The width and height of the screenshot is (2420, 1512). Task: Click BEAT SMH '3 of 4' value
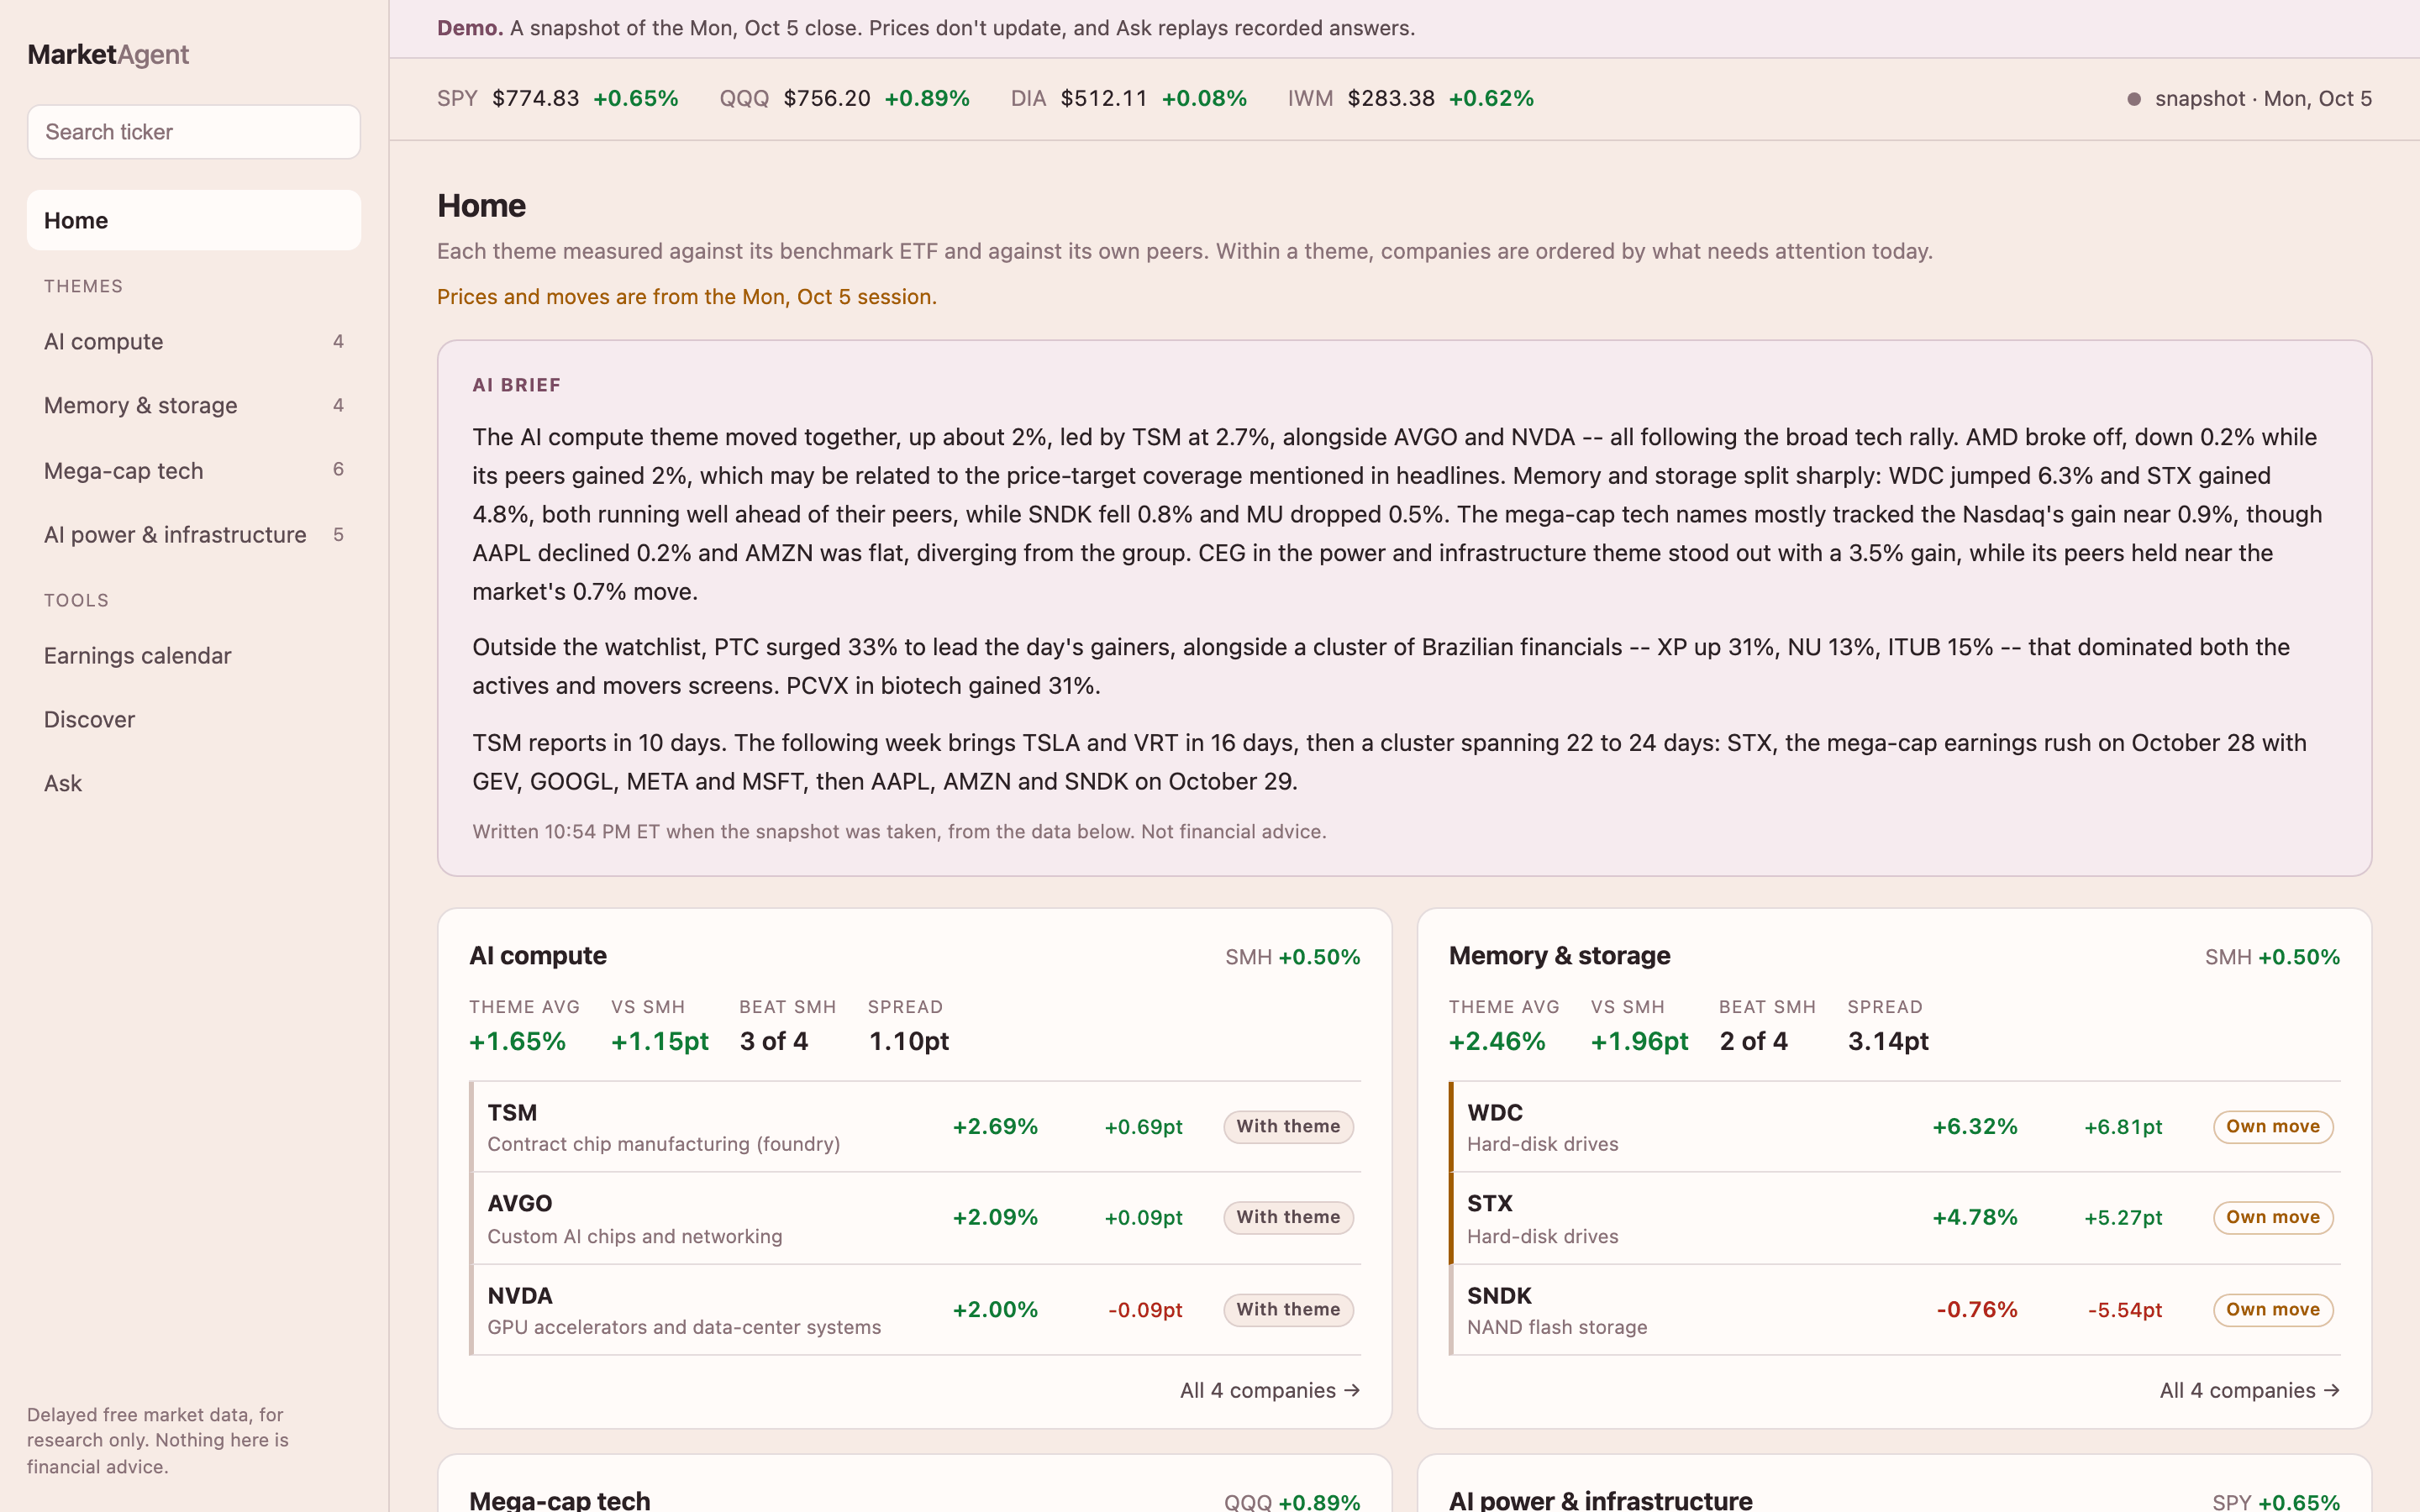coord(774,1042)
